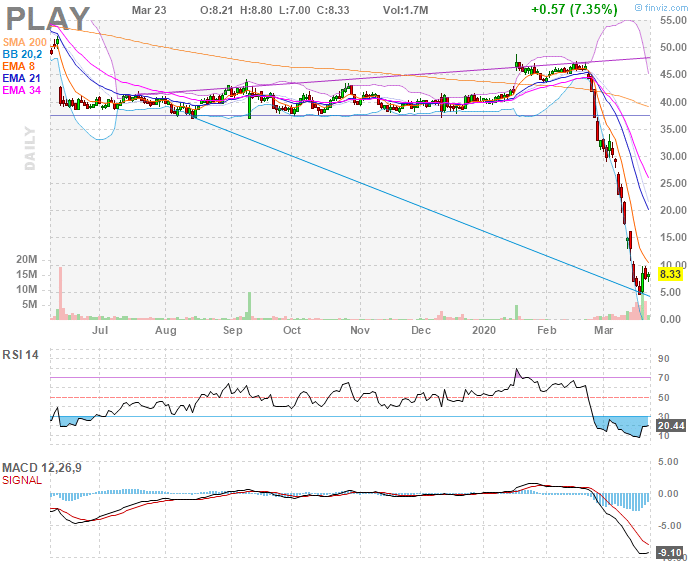Click the Vol:1.7M volume readout
This screenshot has width=700, height=566.
coord(405,10)
